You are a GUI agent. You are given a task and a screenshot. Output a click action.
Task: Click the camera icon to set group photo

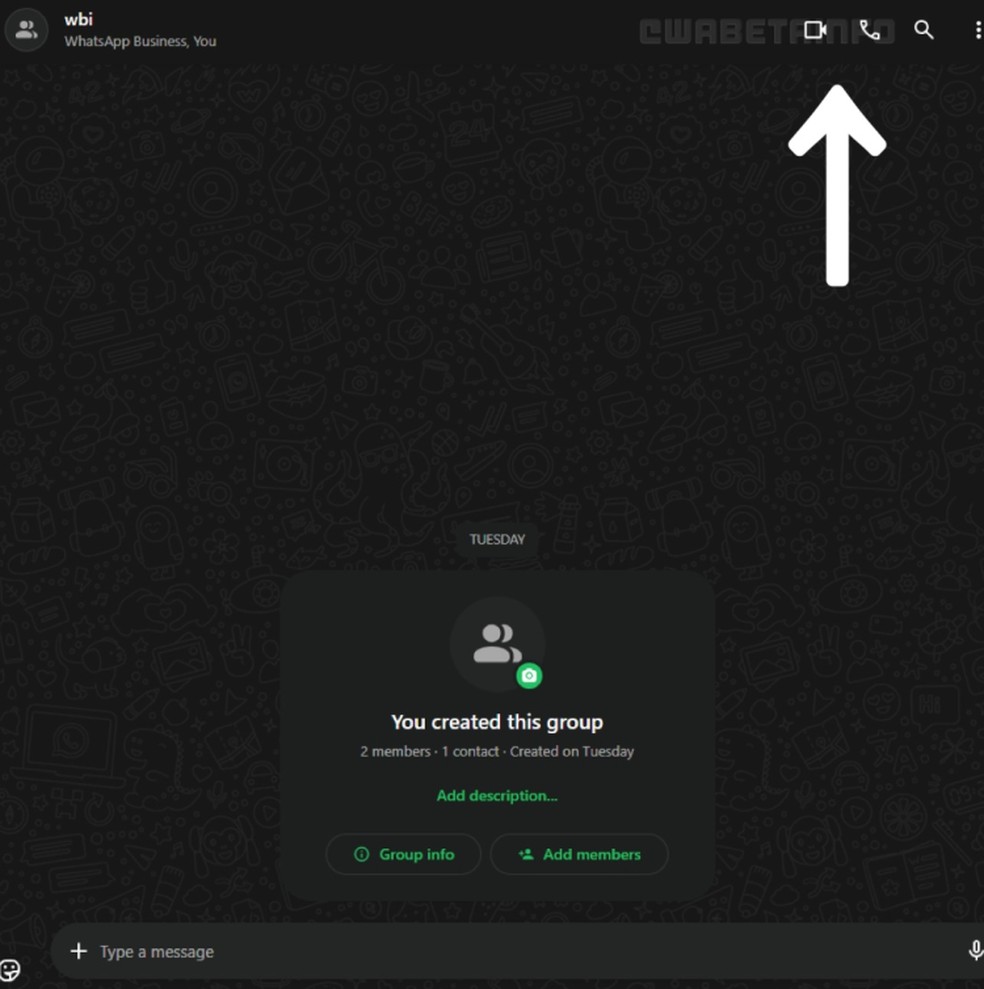click(x=530, y=676)
